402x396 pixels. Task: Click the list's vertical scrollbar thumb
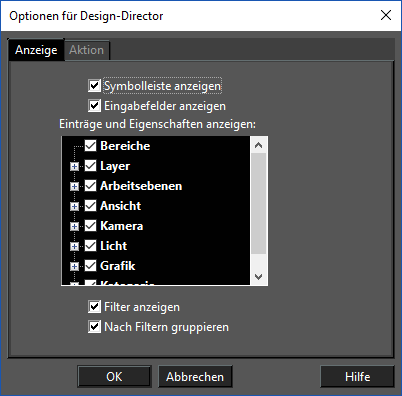point(259,204)
